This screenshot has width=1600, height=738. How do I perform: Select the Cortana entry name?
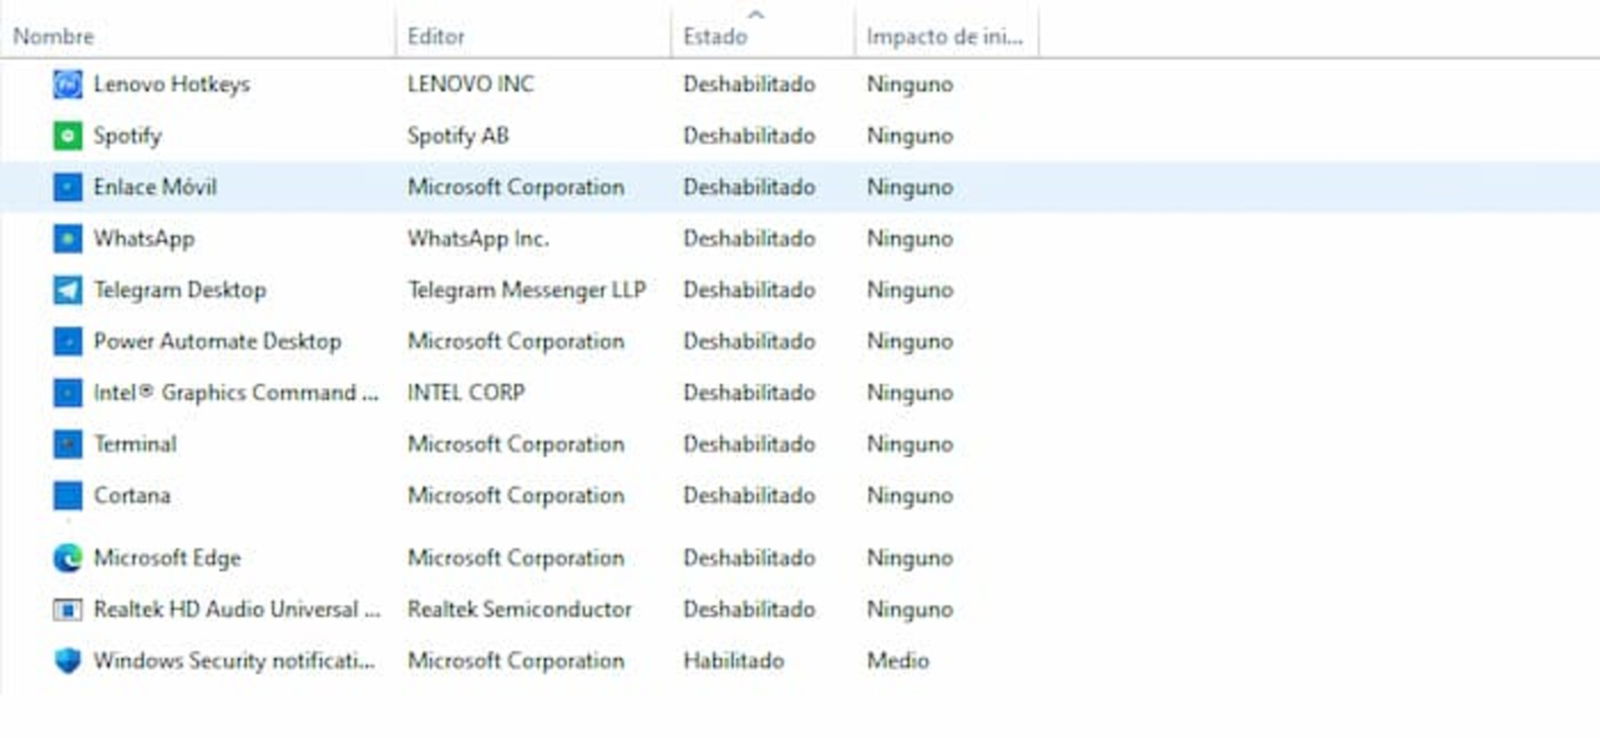click(132, 496)
